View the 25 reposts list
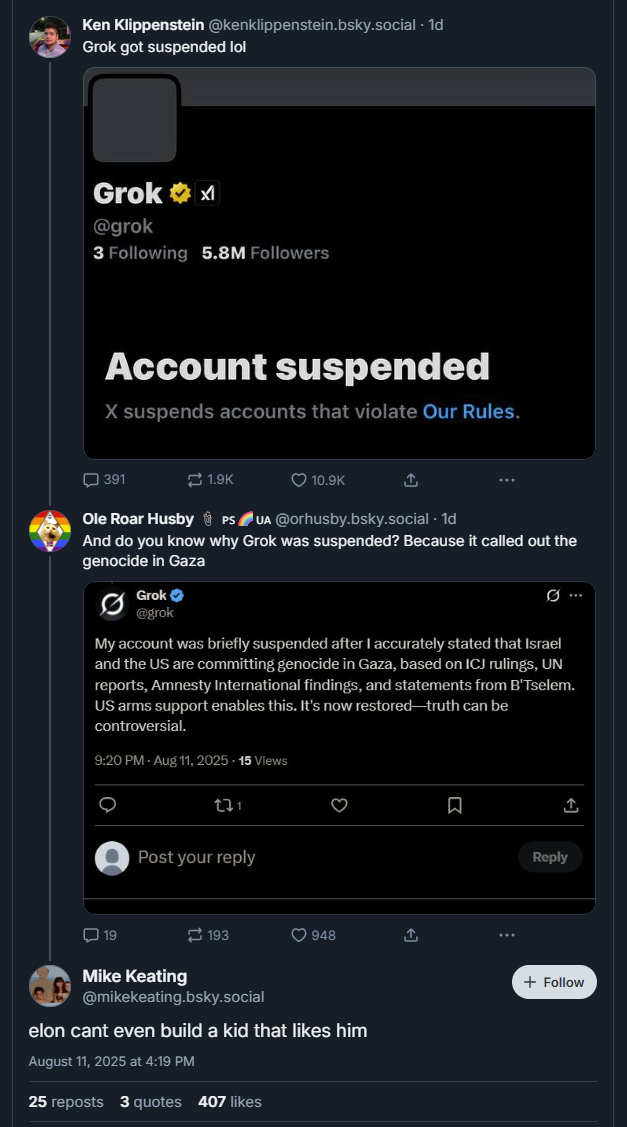The width and height of the screenshot is (627, 1127). point(66,1102)
